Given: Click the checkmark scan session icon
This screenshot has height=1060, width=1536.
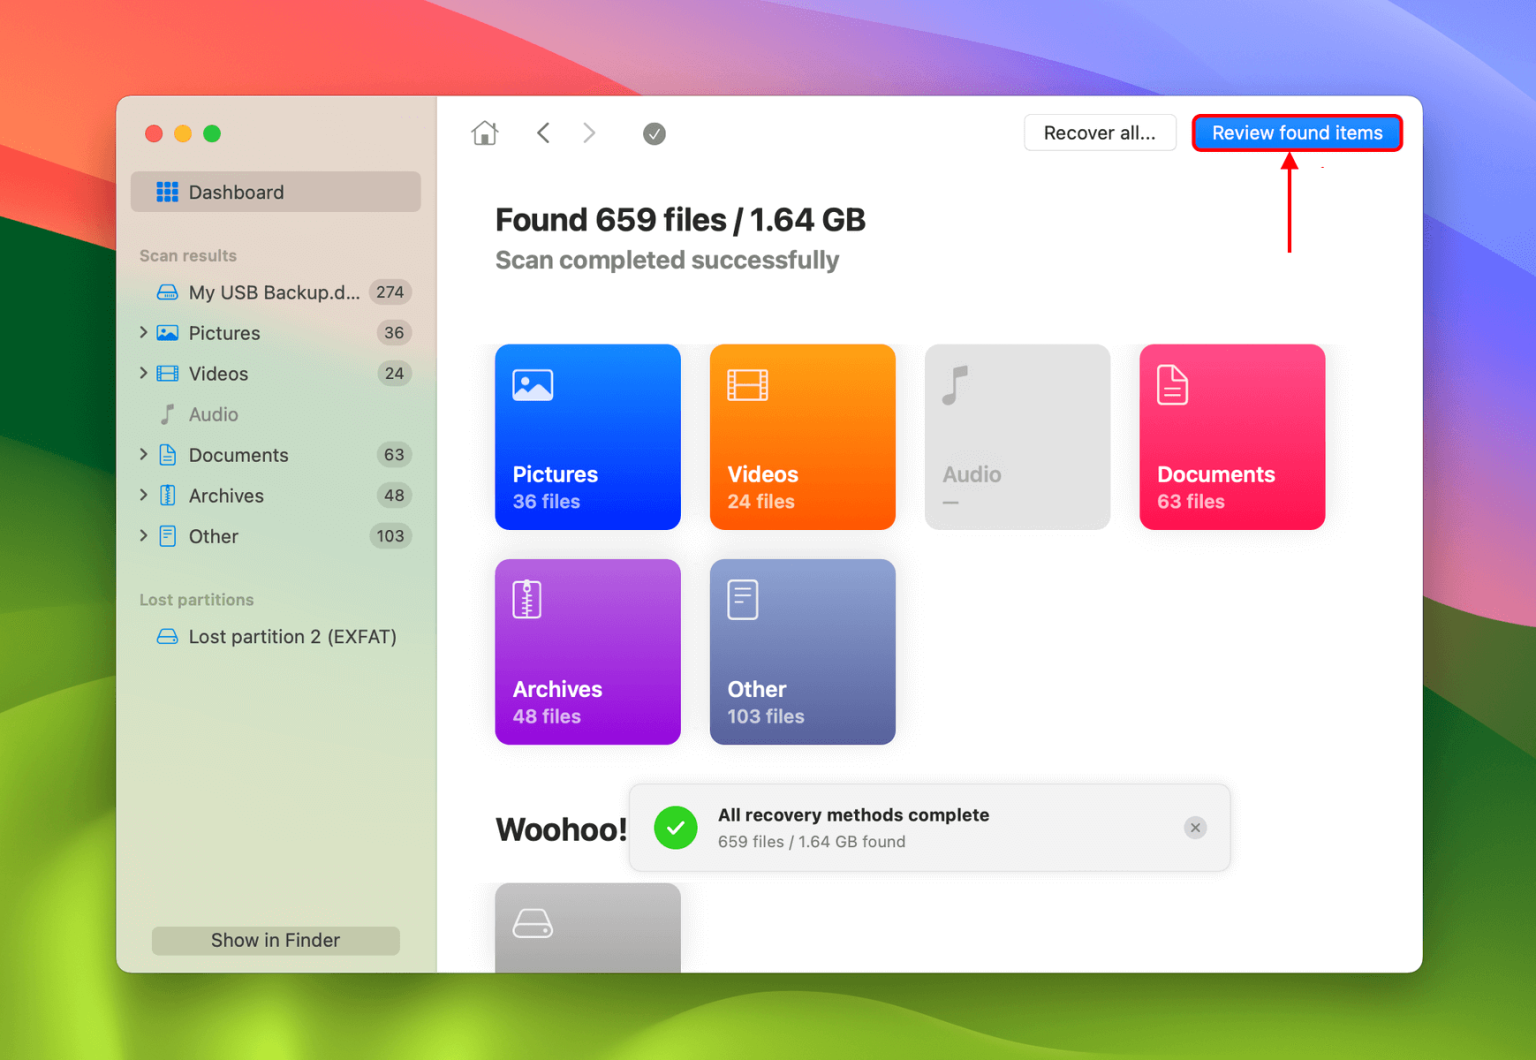Looking at the screenshot, I should click(654, 133).
